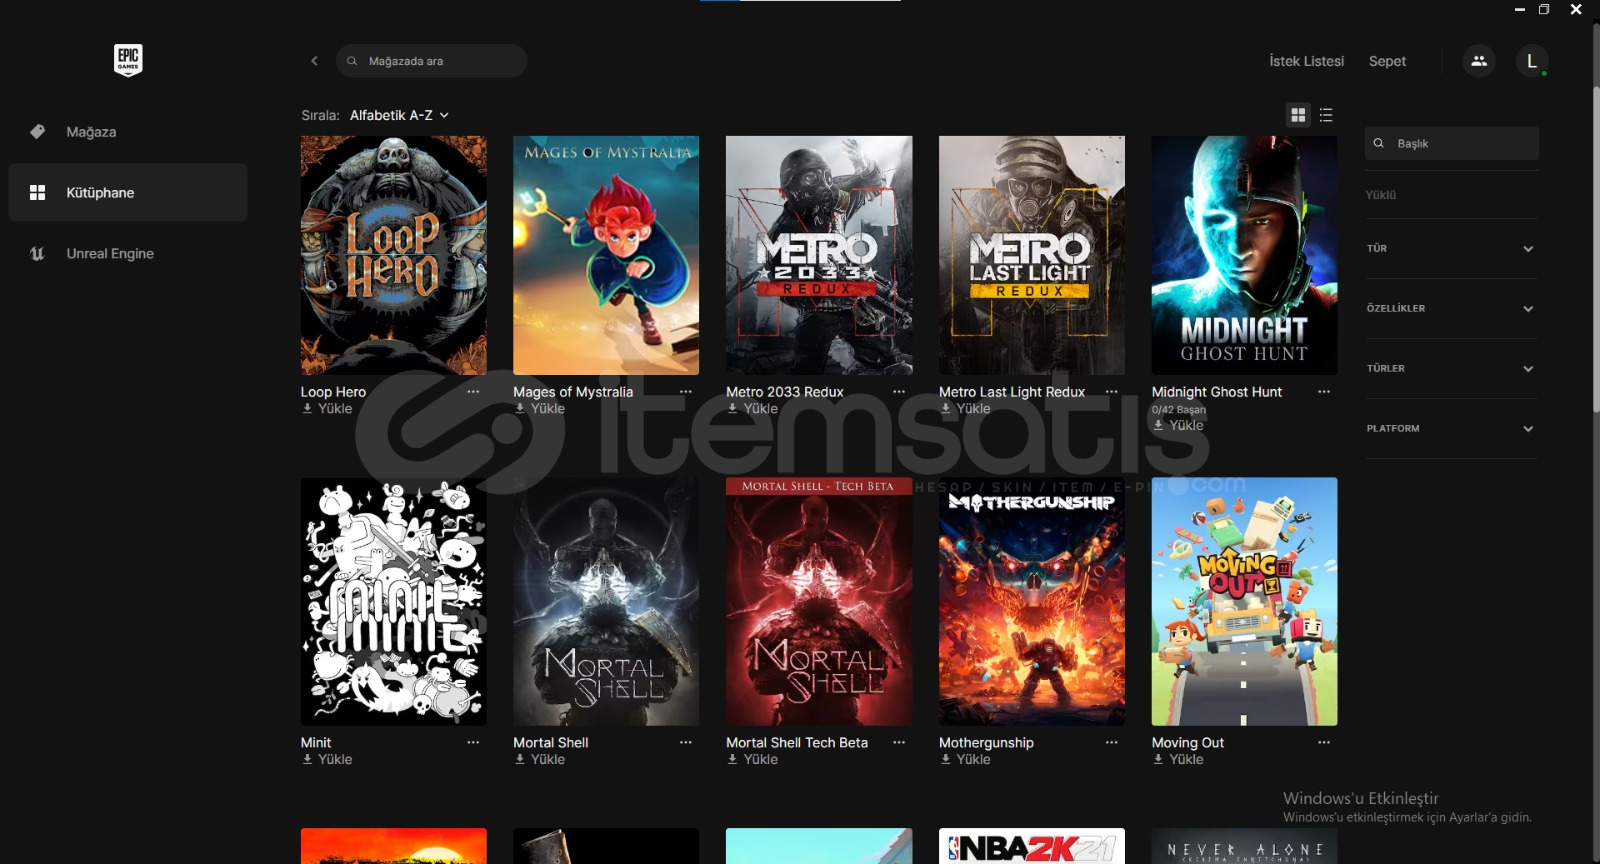Open the Metro Last Light Redux cover art
1600x864 pixels.
(1032, 255)
